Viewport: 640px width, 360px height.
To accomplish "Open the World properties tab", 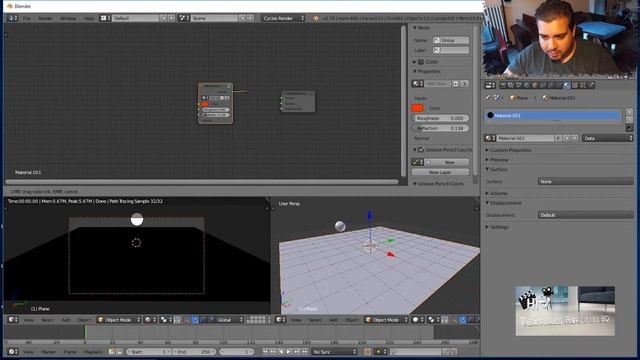I will tap(527, 85).
